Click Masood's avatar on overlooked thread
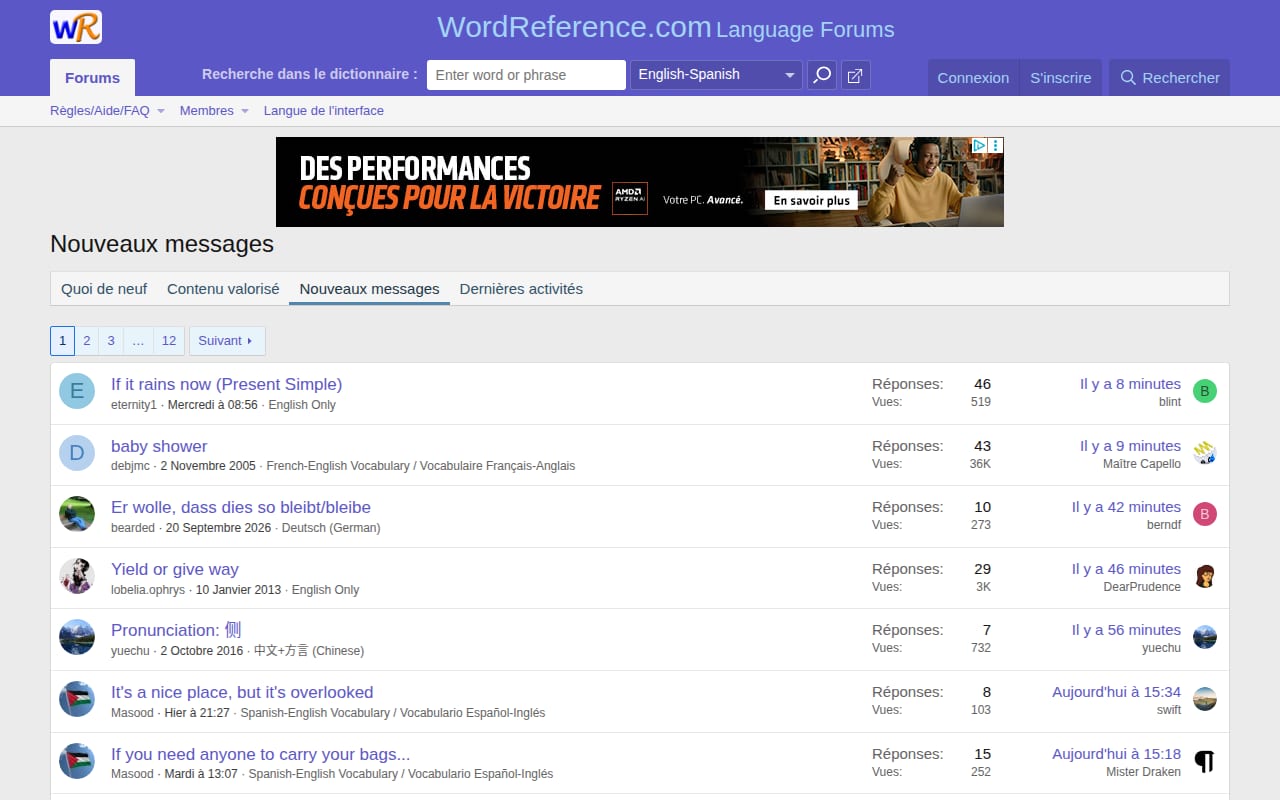1280x800 pixels. [77, 700]
